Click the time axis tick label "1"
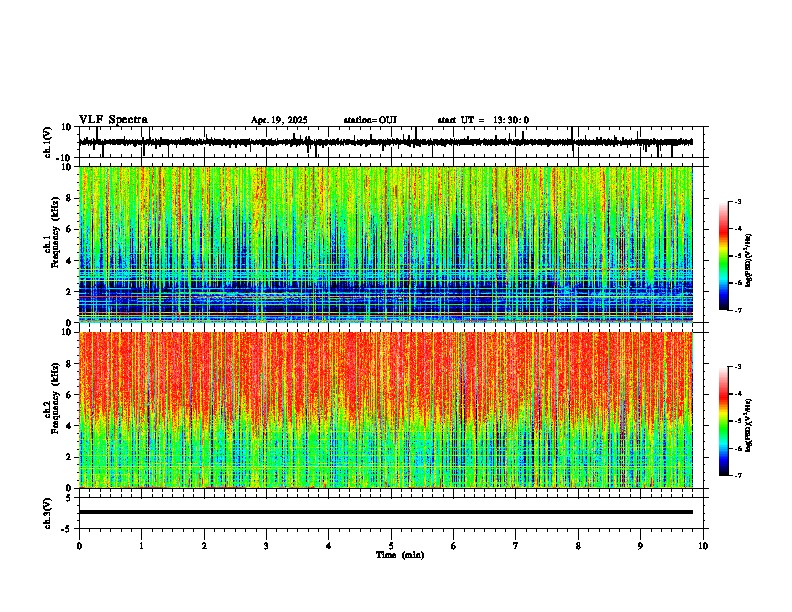792x612 pixels. coord(141,546)
